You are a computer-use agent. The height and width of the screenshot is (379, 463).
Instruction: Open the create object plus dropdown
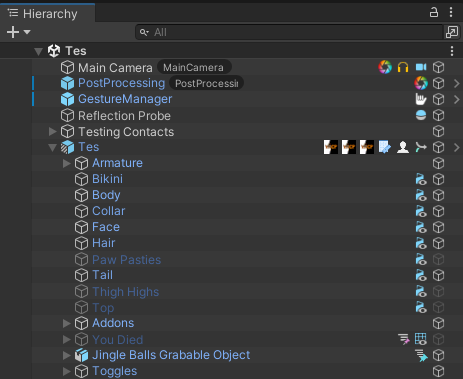(x=18, y=32)
